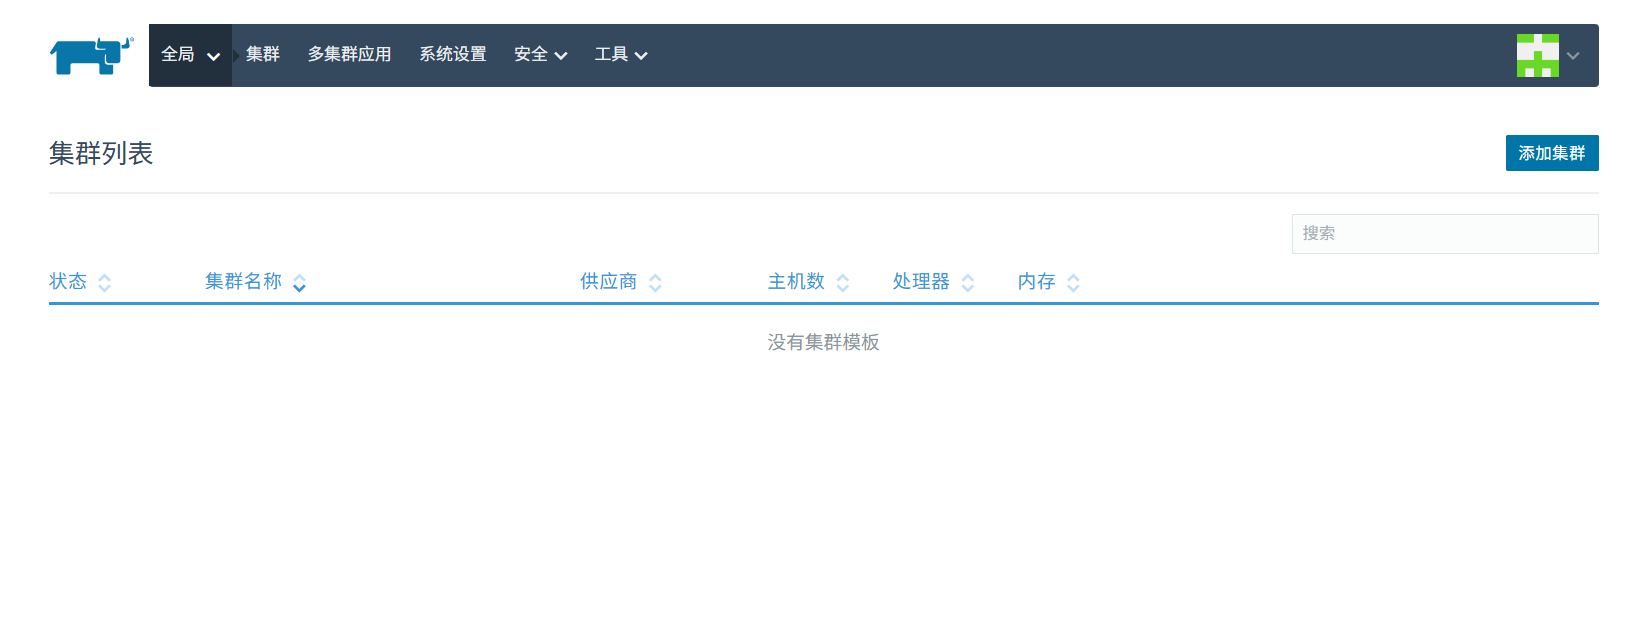Sort by 供应商 column header
The height and width of the screenshot is (641, 1652).
tap(608, 282)
